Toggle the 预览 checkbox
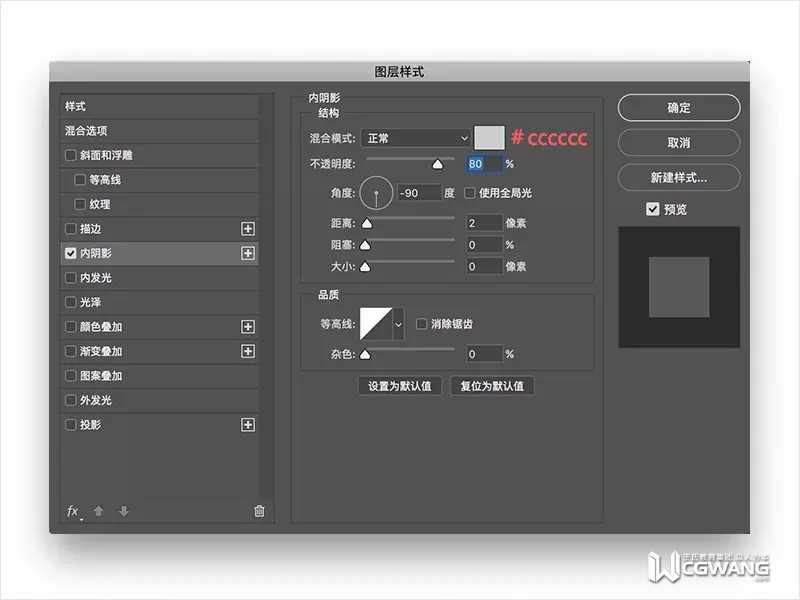Viewport: 800px width, 600px height. click(653, 209)
